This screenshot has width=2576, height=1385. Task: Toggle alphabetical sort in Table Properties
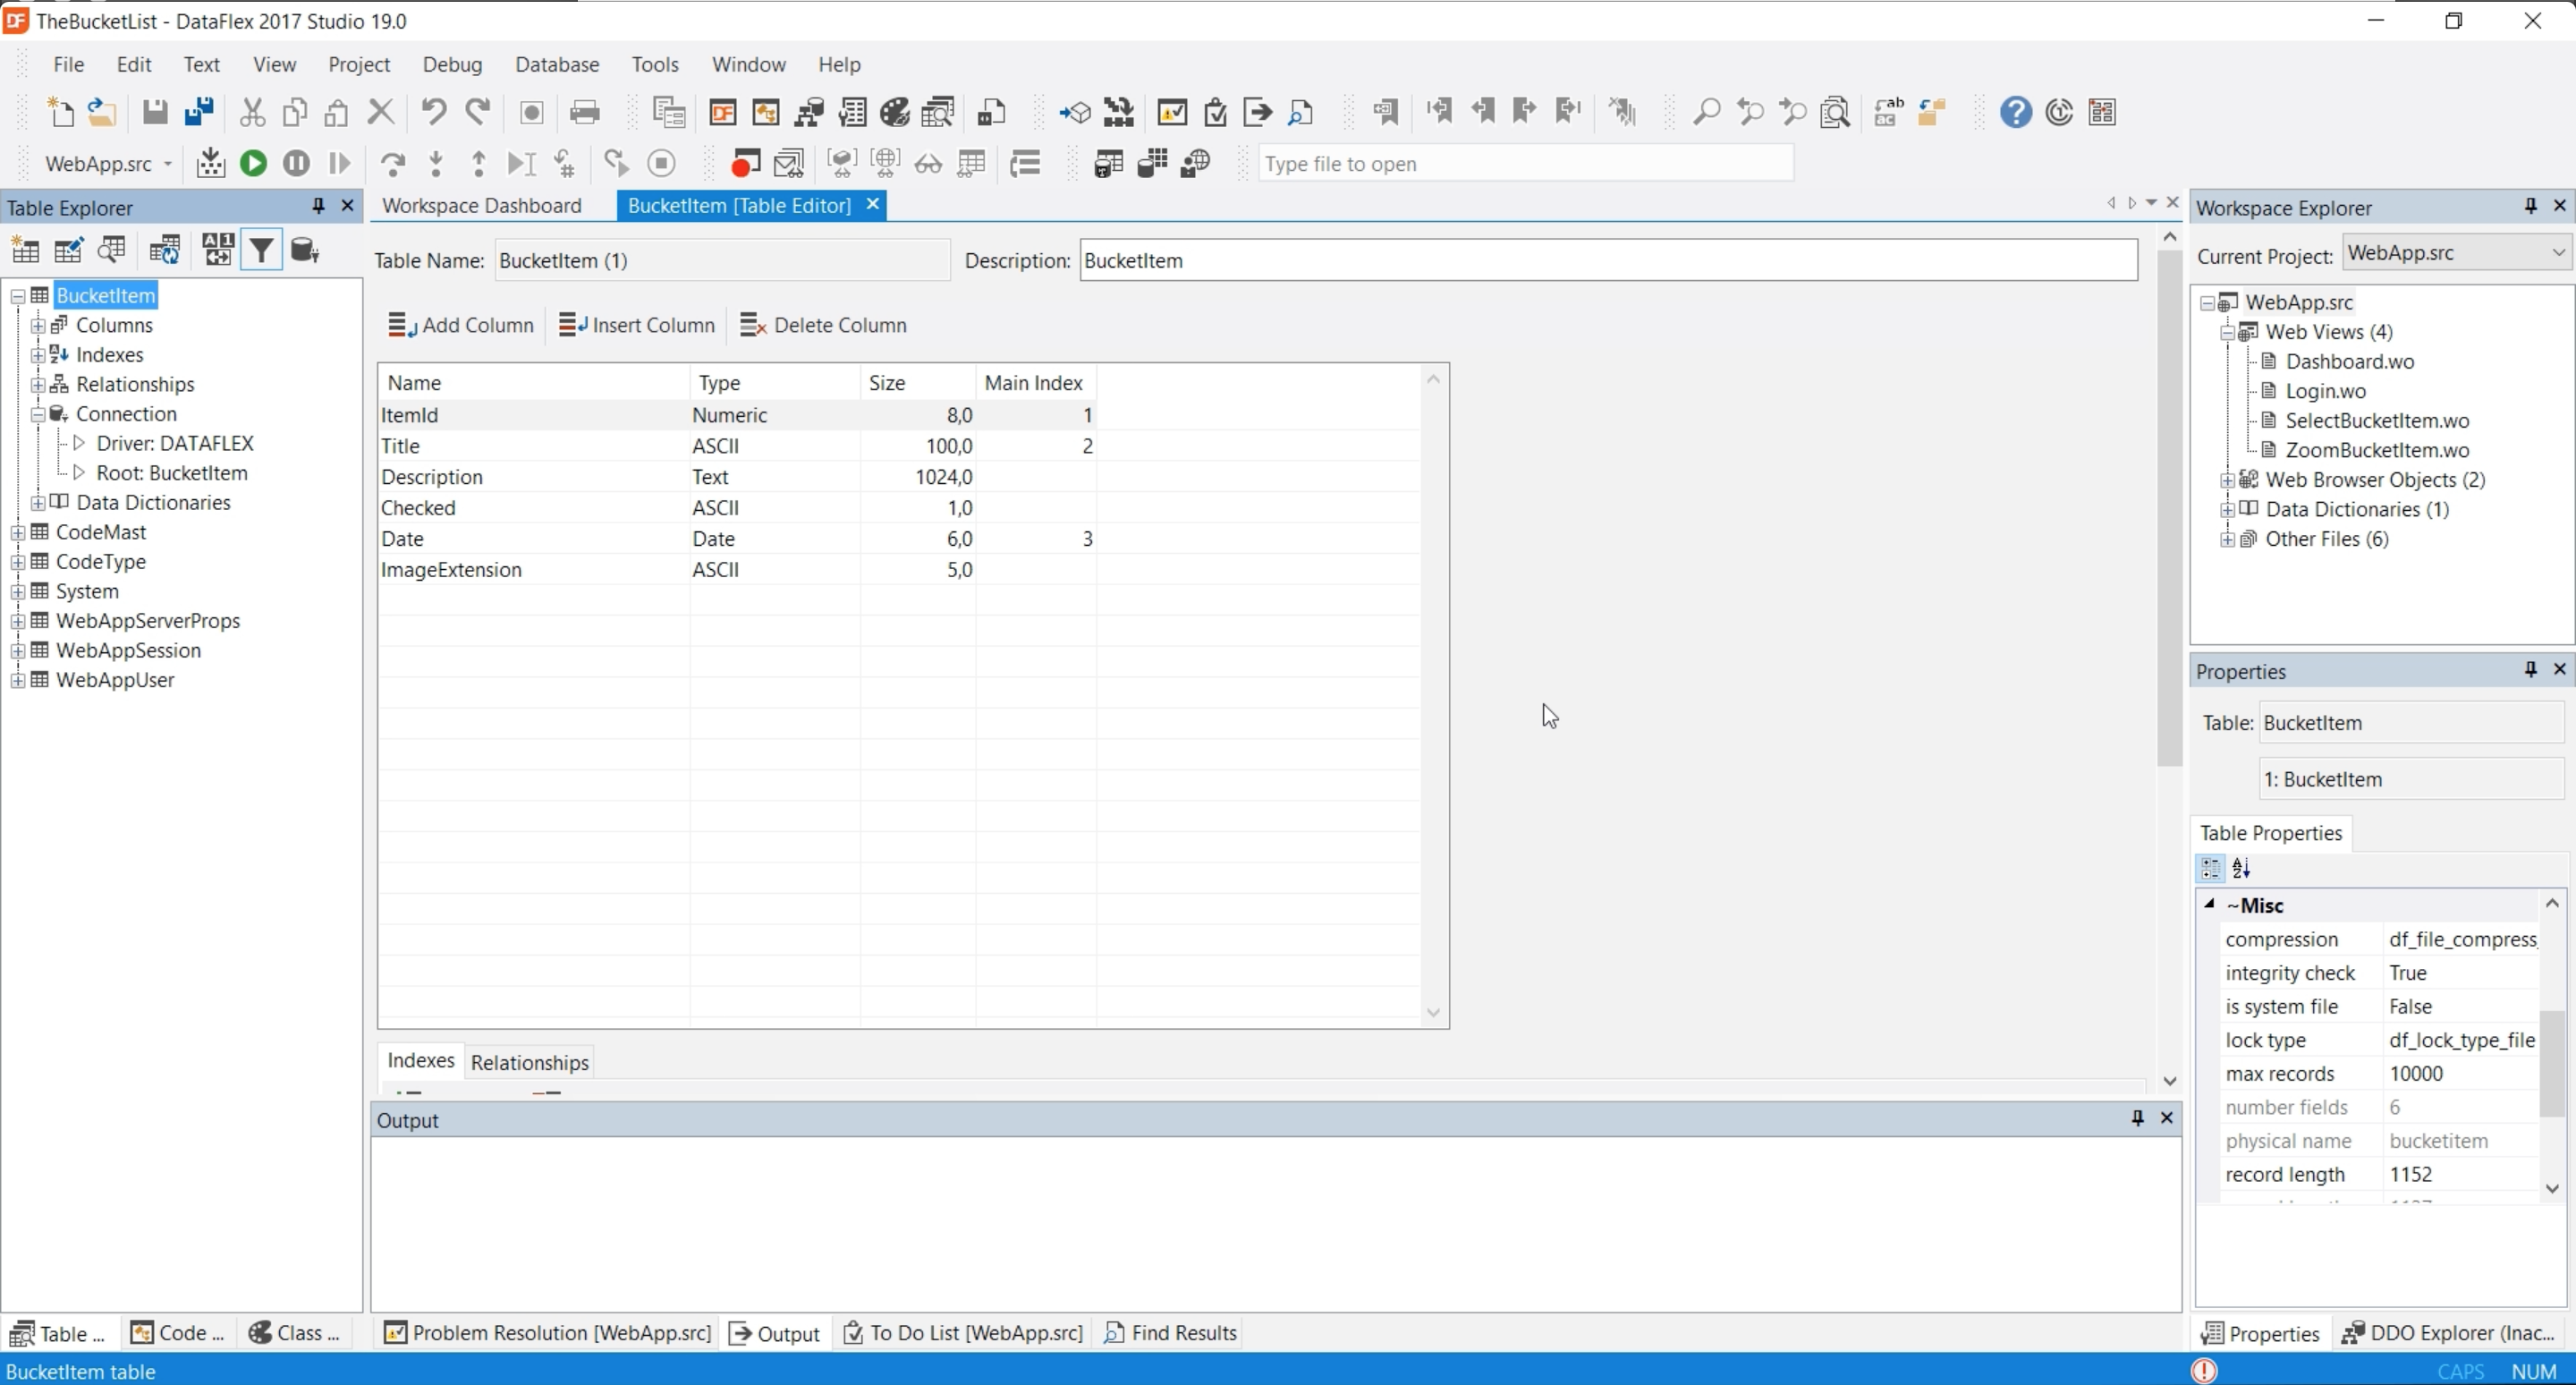pos(2241,868)
